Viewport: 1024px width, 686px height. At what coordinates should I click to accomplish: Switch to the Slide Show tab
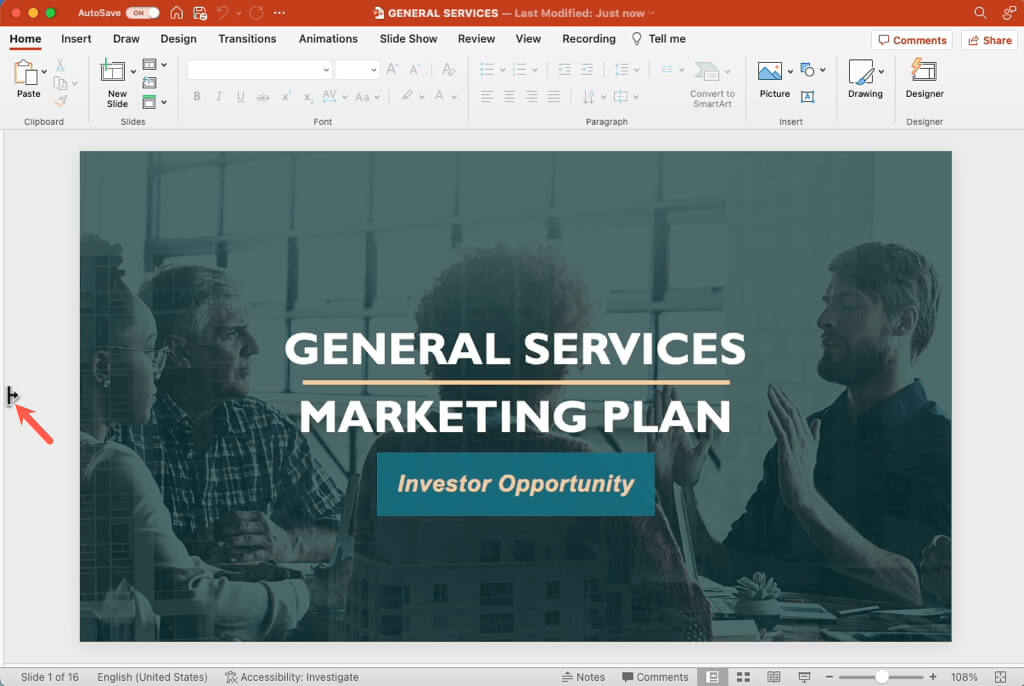(408, 39)
